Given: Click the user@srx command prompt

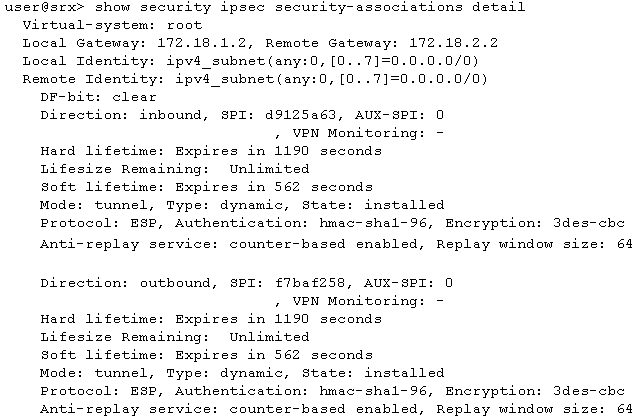Looking at the screenshot, I should (x=44, y=7).
